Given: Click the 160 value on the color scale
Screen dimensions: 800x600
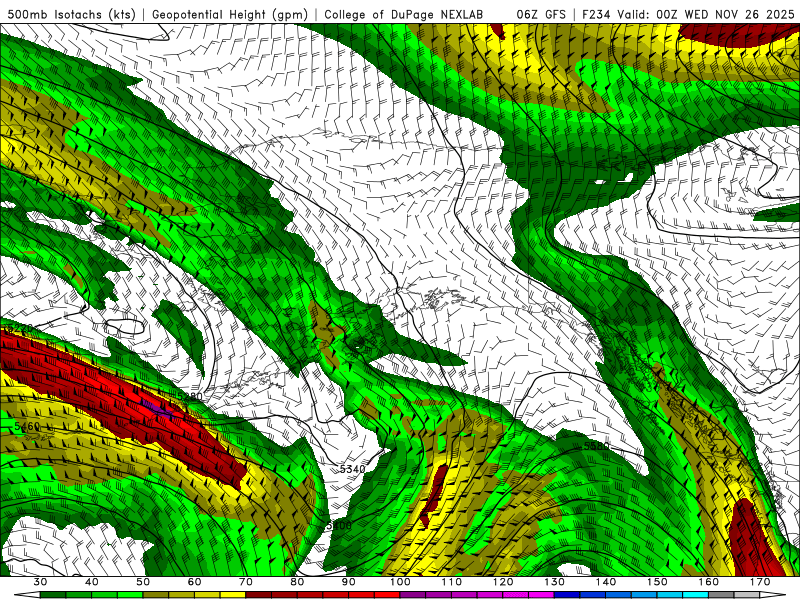Looking at the screenshot, I should (x=709, y=582).
